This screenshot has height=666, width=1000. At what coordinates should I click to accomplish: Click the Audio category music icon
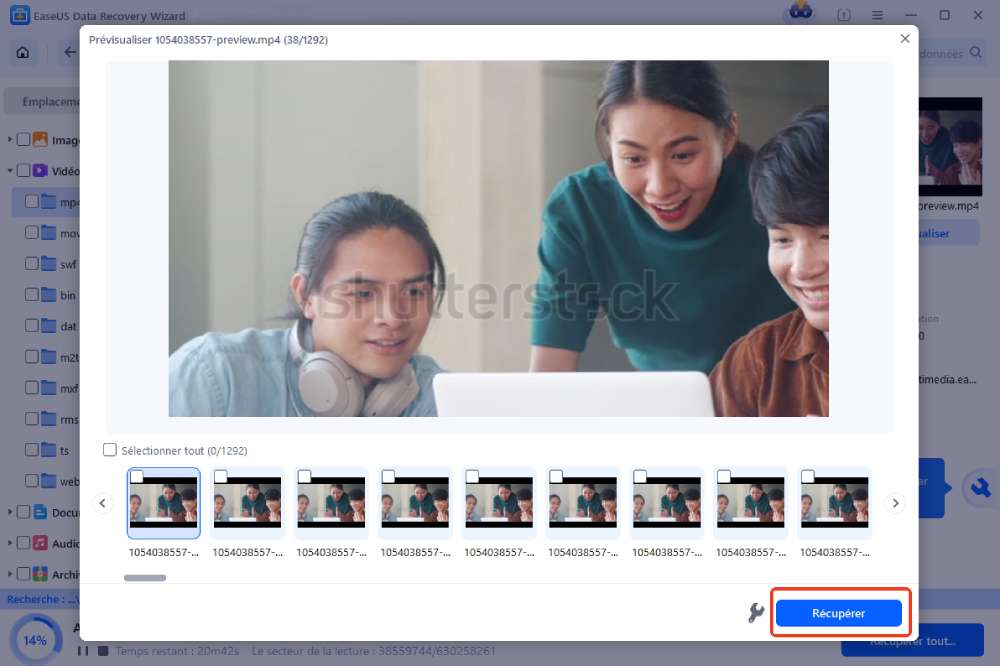point(40,543)
